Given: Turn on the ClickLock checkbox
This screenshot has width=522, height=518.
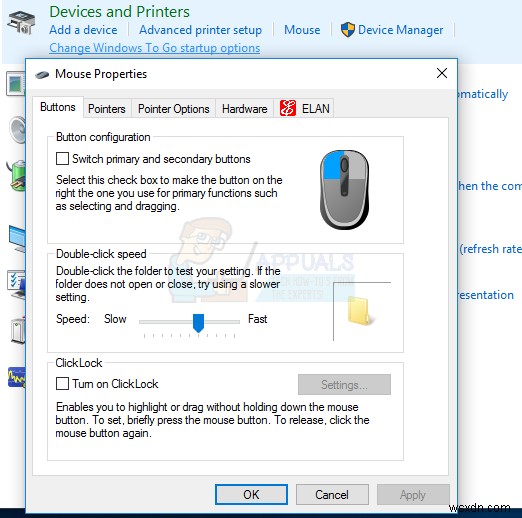Looking at the screenshot, I should pyautogui.click(x=62, y=384).
